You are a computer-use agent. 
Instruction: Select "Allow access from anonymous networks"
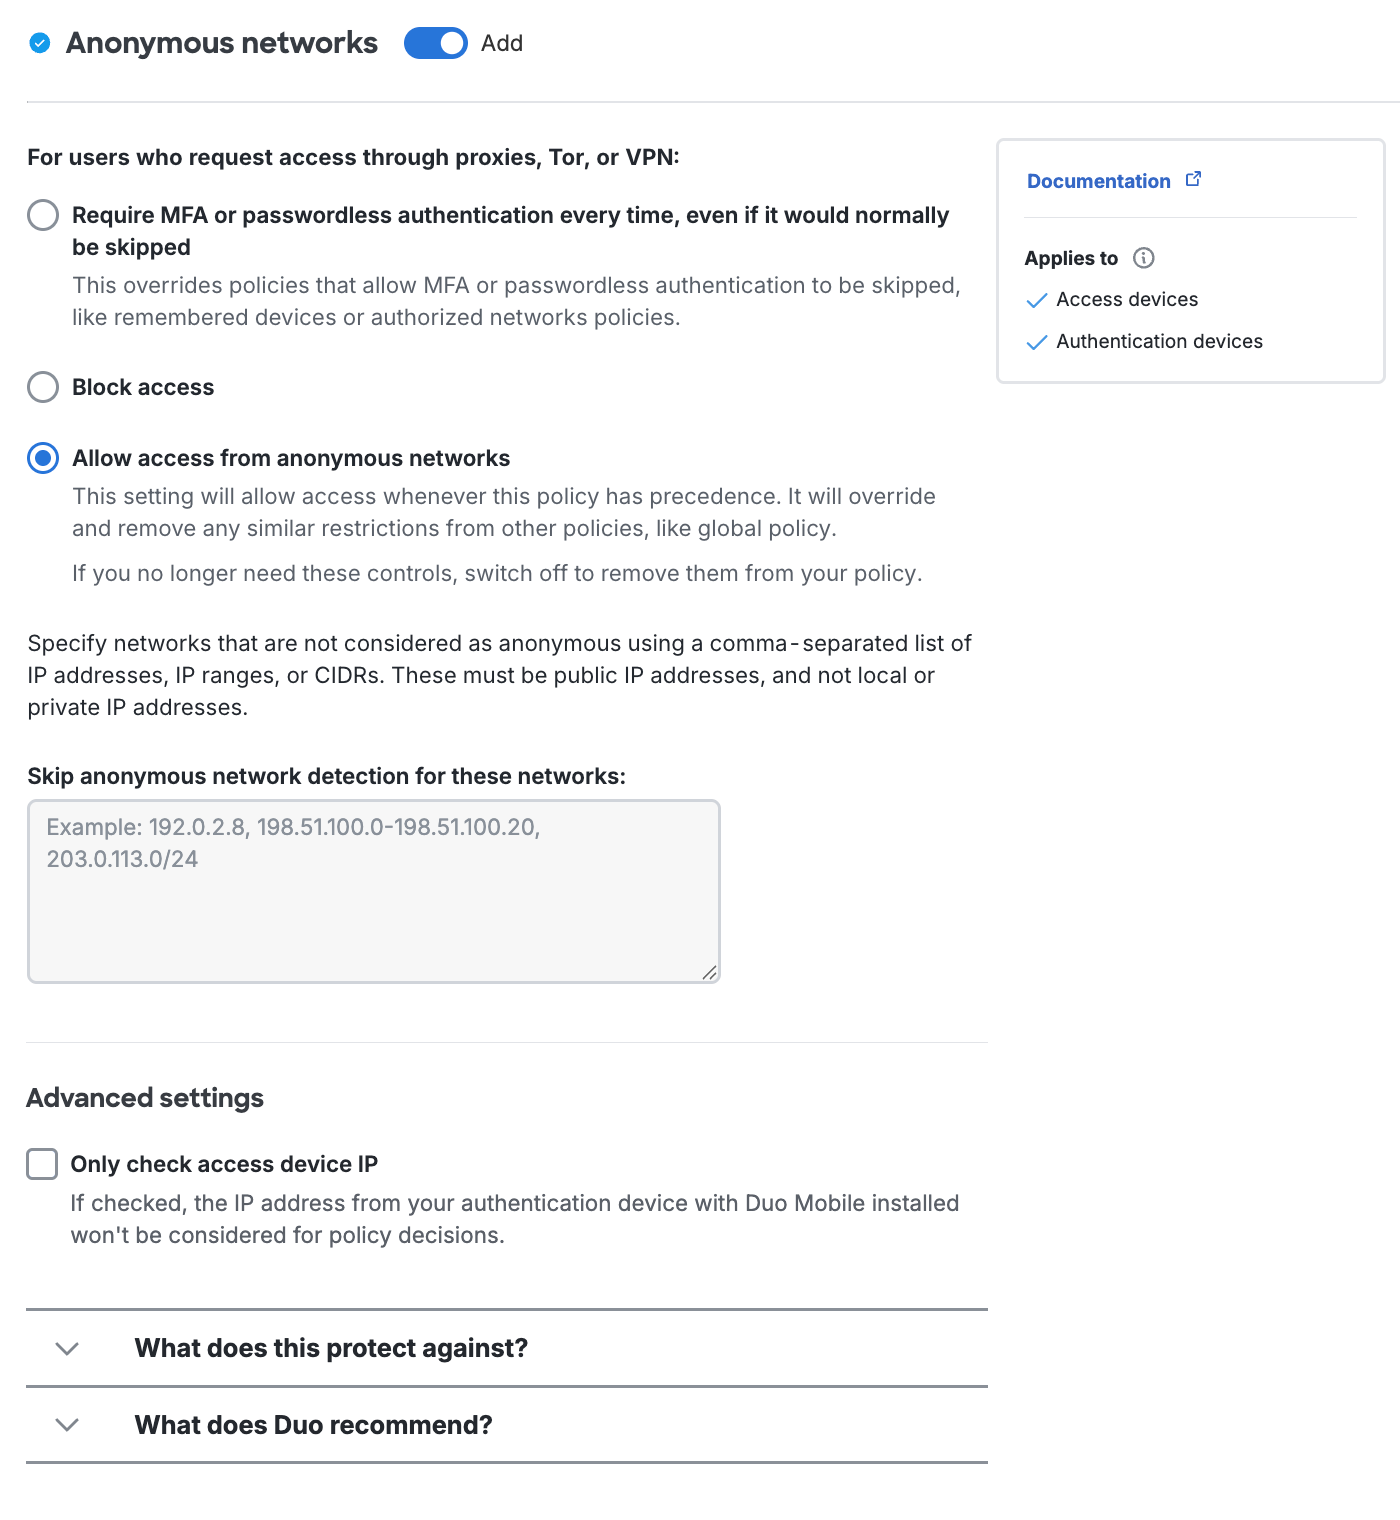[42, 458]
